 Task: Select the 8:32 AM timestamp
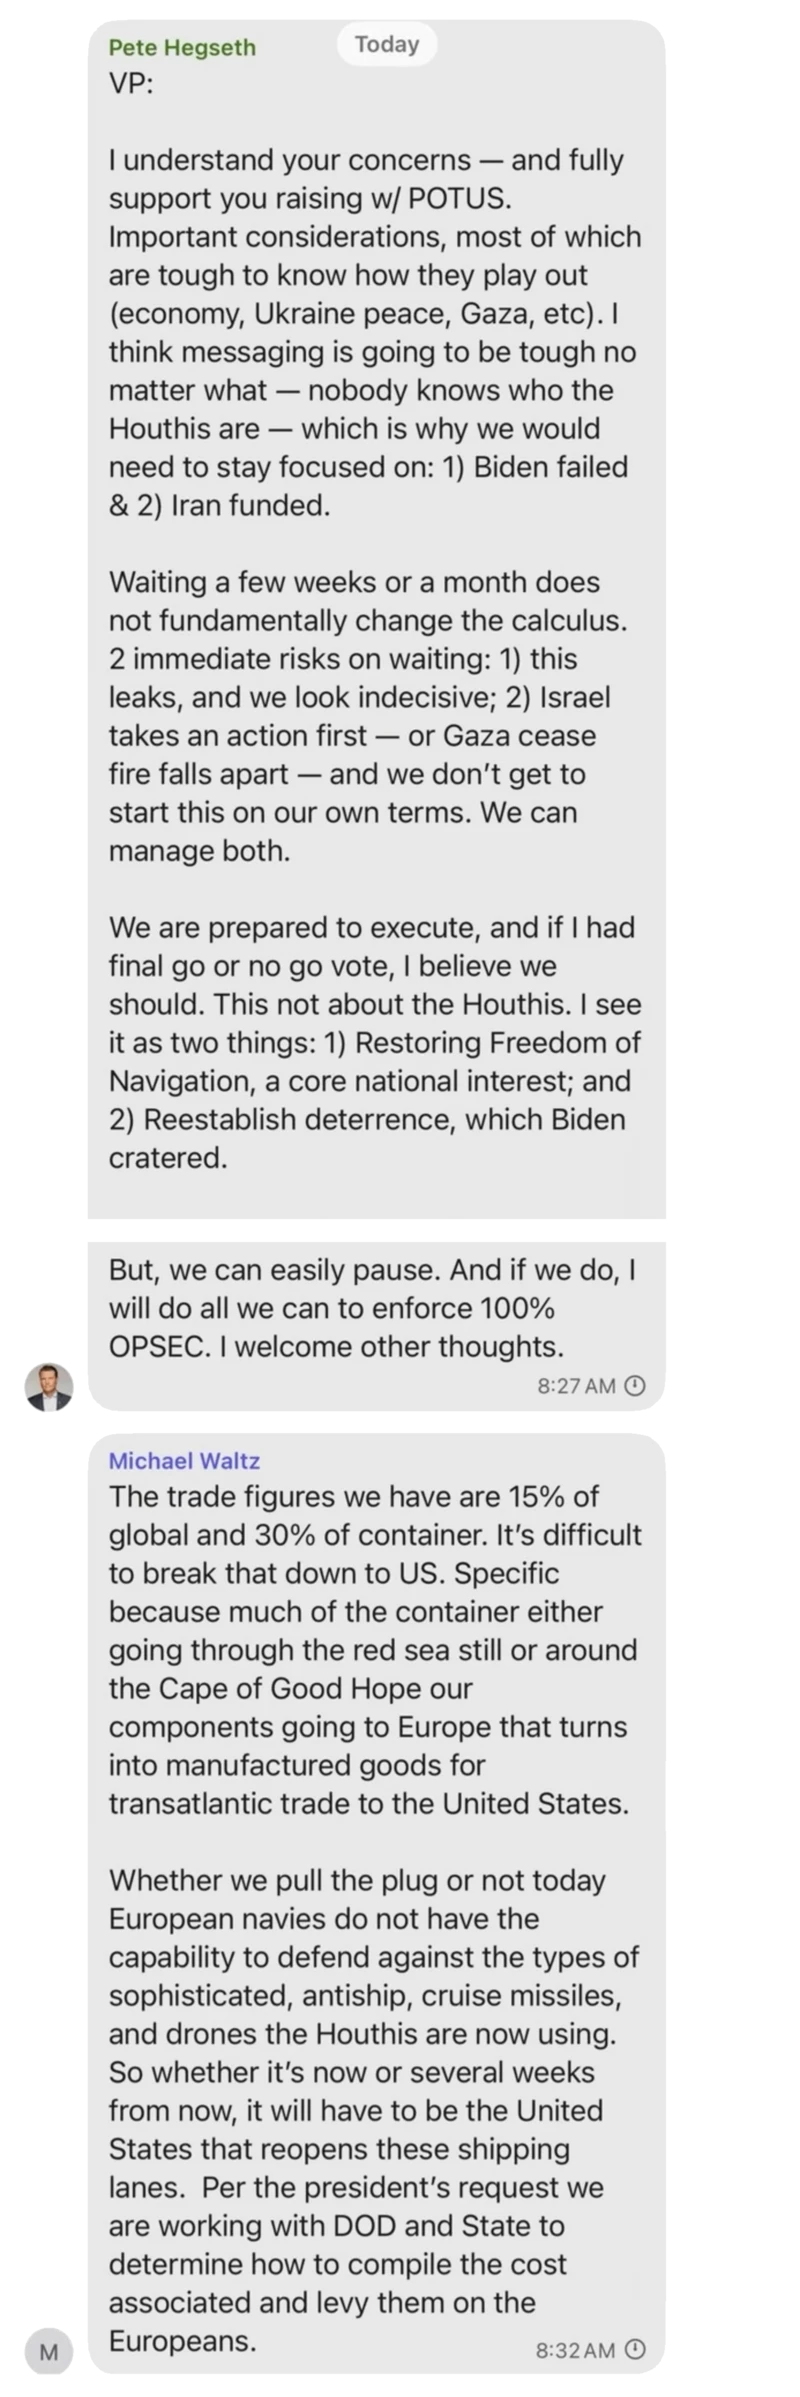[x=576, y=2350]
